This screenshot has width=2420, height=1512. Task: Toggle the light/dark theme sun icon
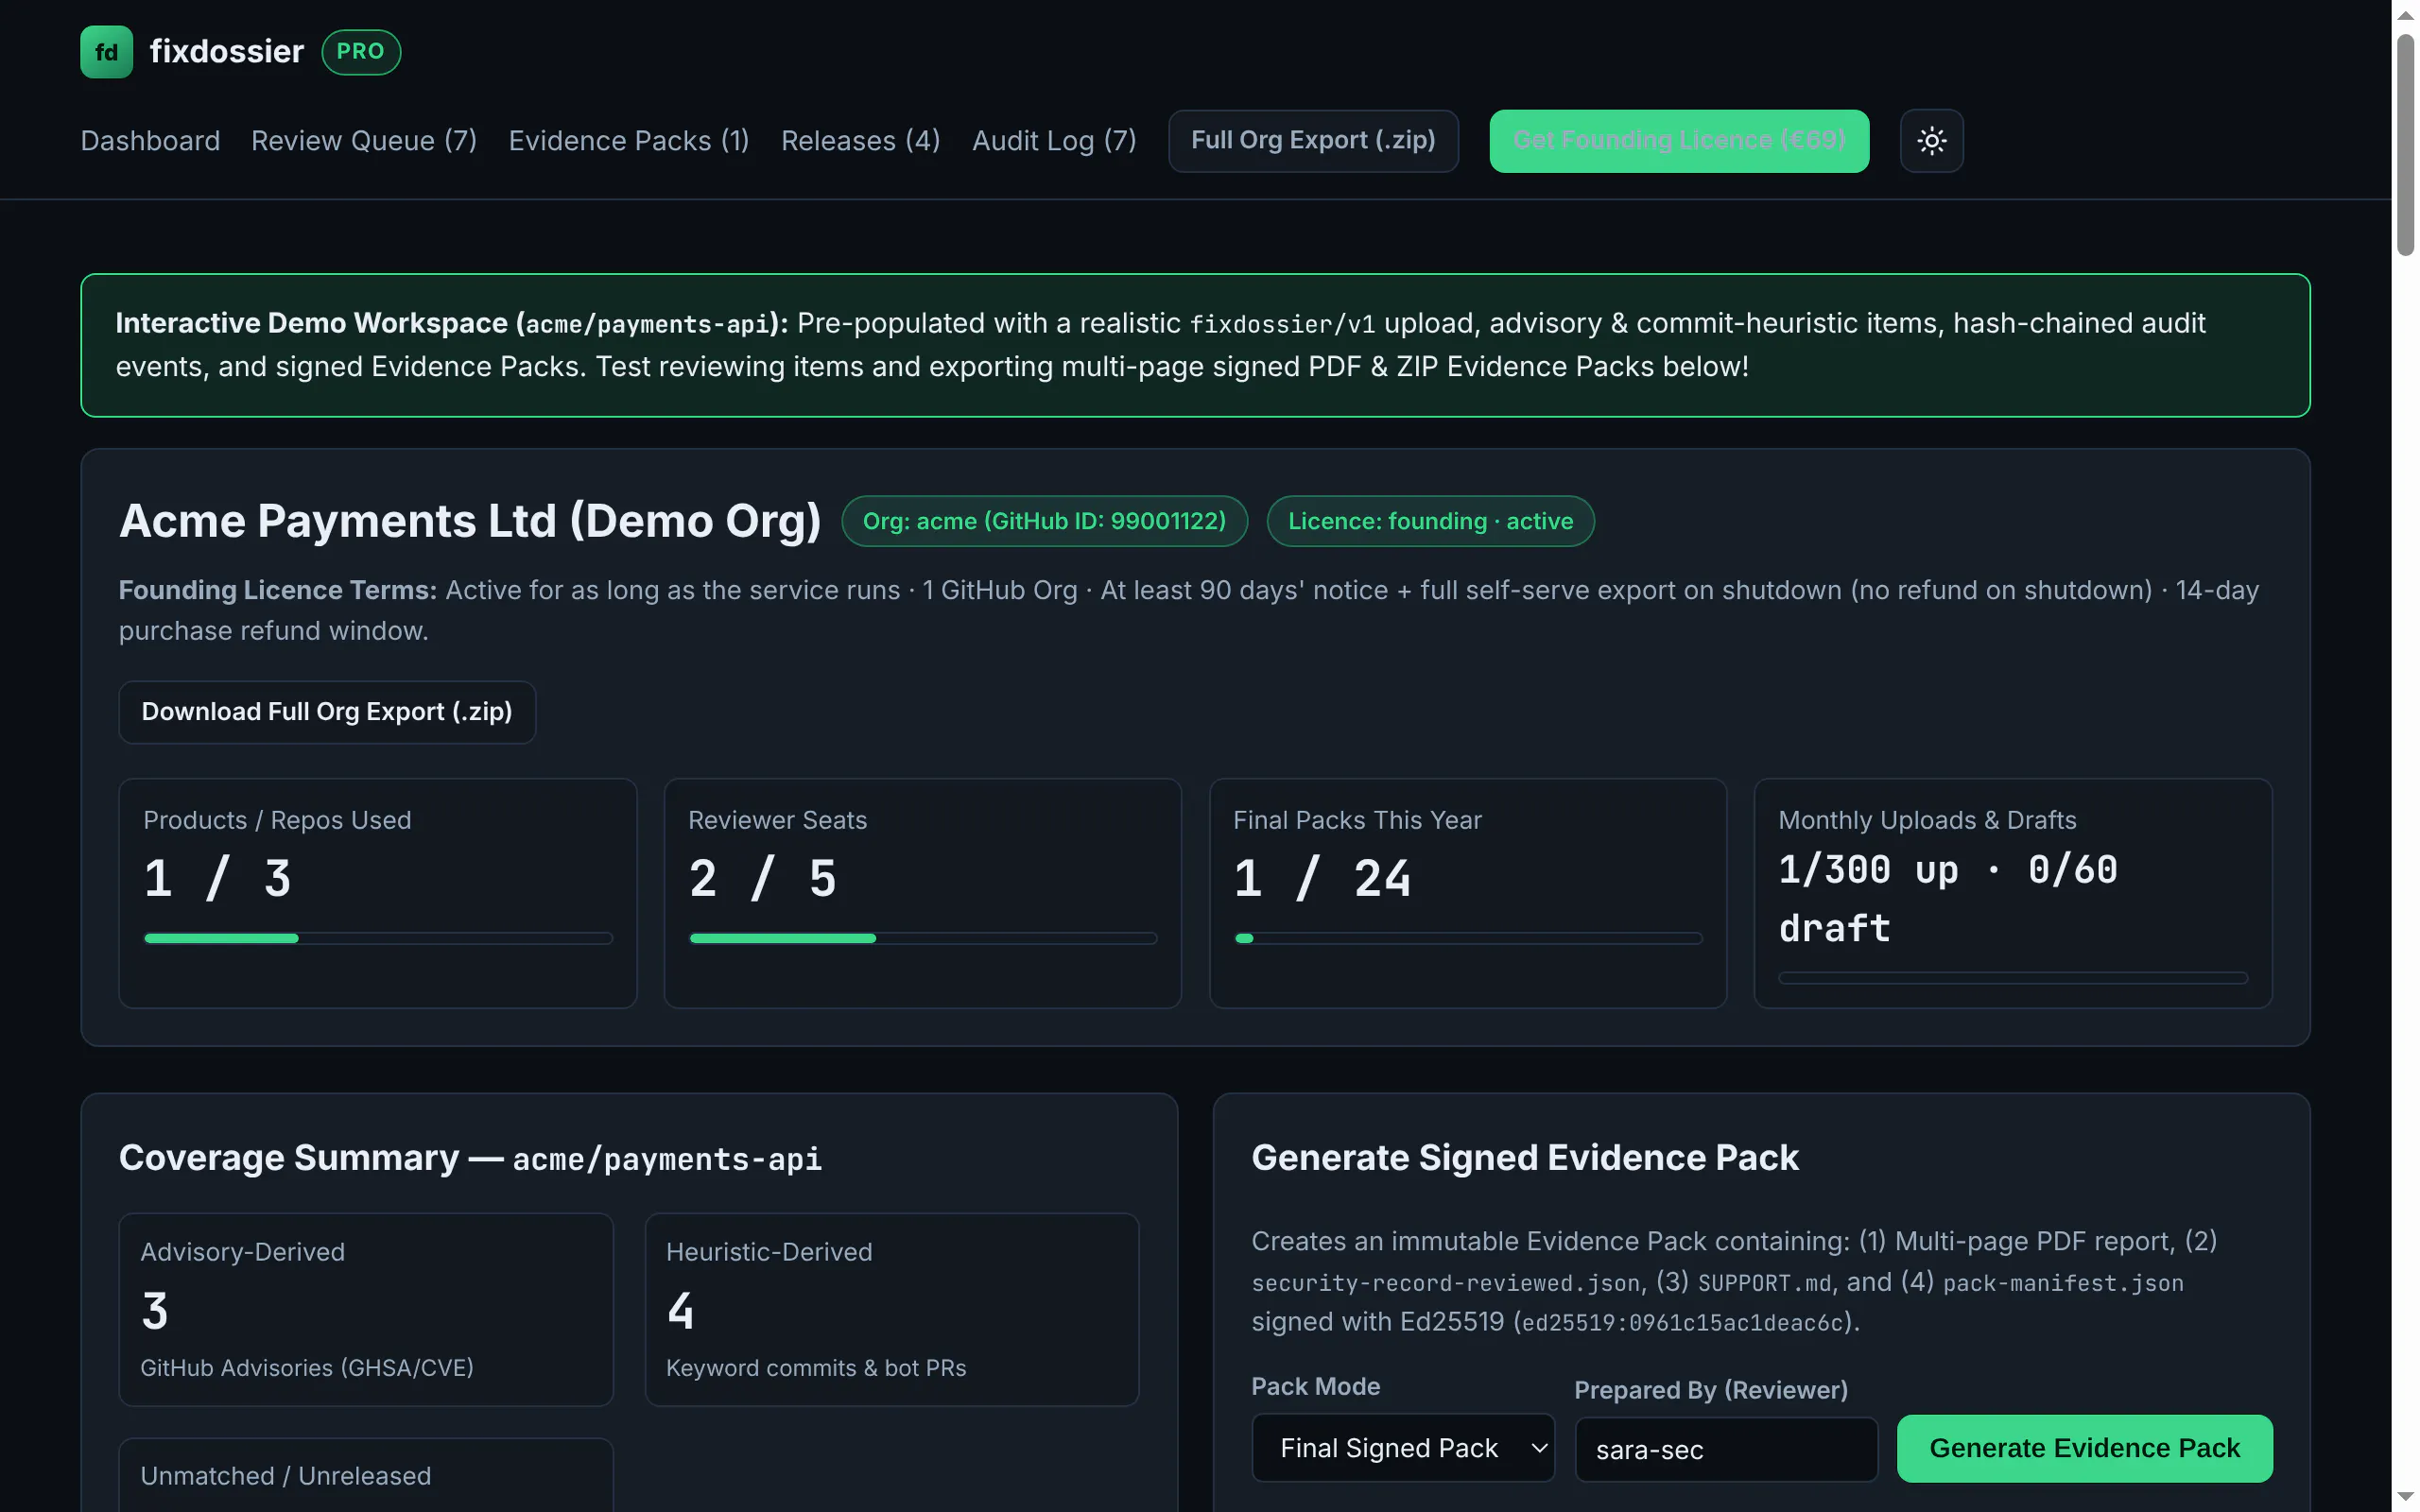pos(1931,141)
